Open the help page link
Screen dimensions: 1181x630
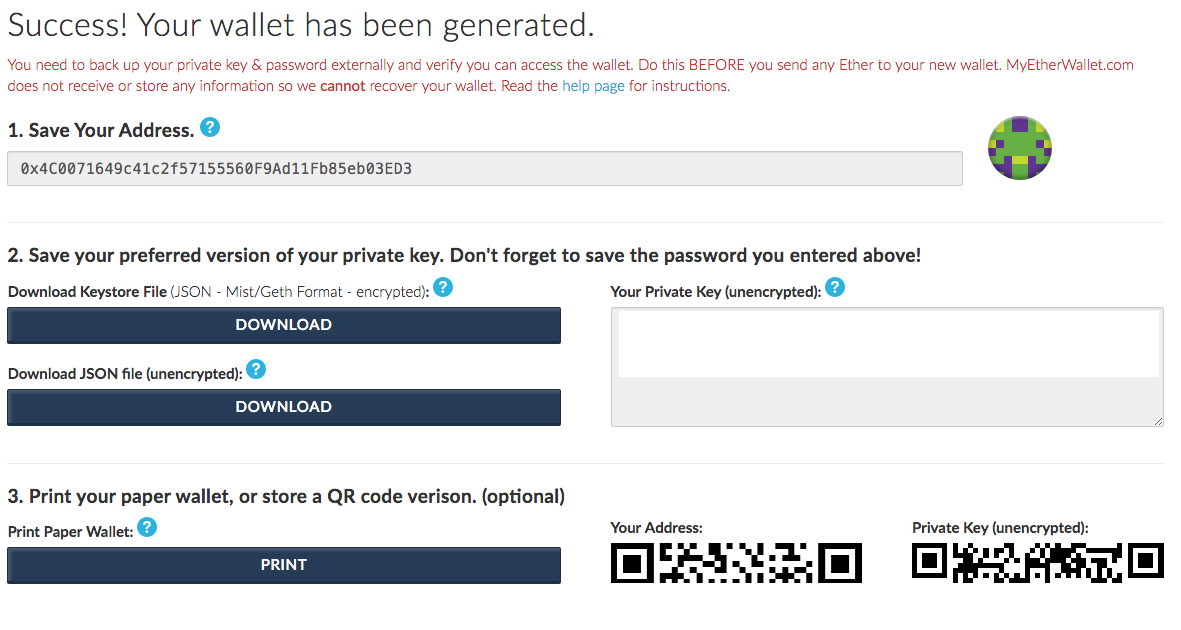click(x=594, y=86)
